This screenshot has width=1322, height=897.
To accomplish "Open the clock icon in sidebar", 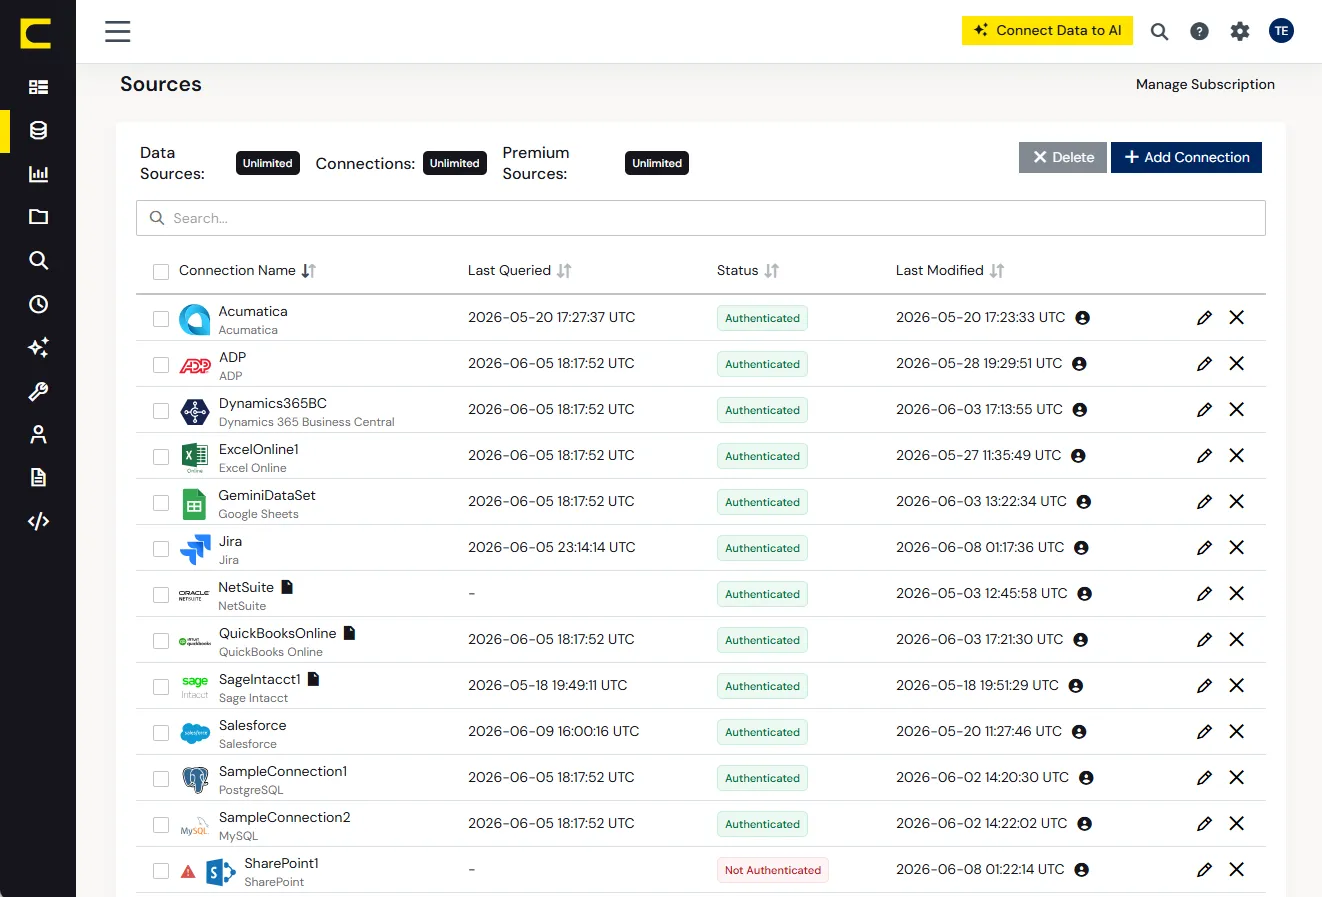I will (38, 304).
